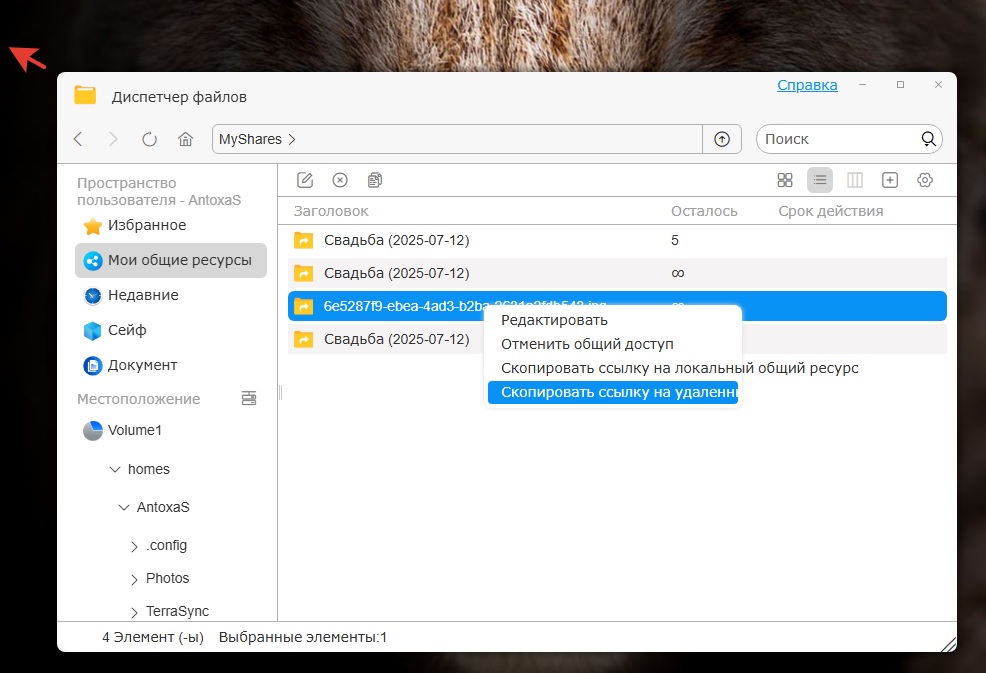Click MyShares in the path bar
This screenshot has height=673, width=986.
(250, 139)
